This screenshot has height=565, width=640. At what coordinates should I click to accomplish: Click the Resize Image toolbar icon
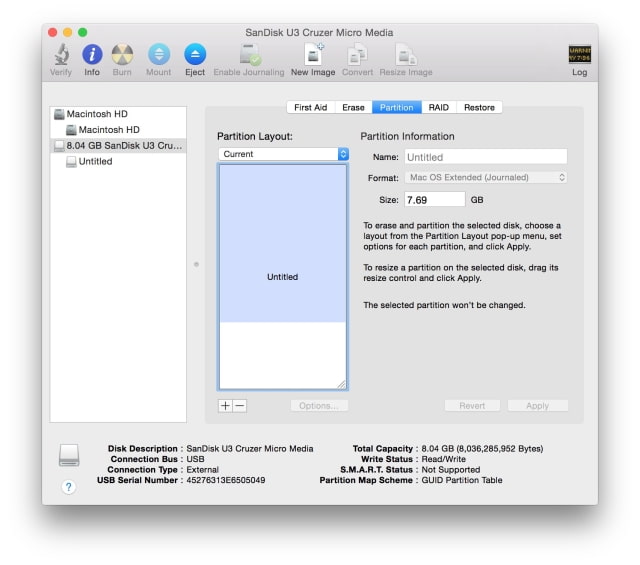(x=405, y=54)
